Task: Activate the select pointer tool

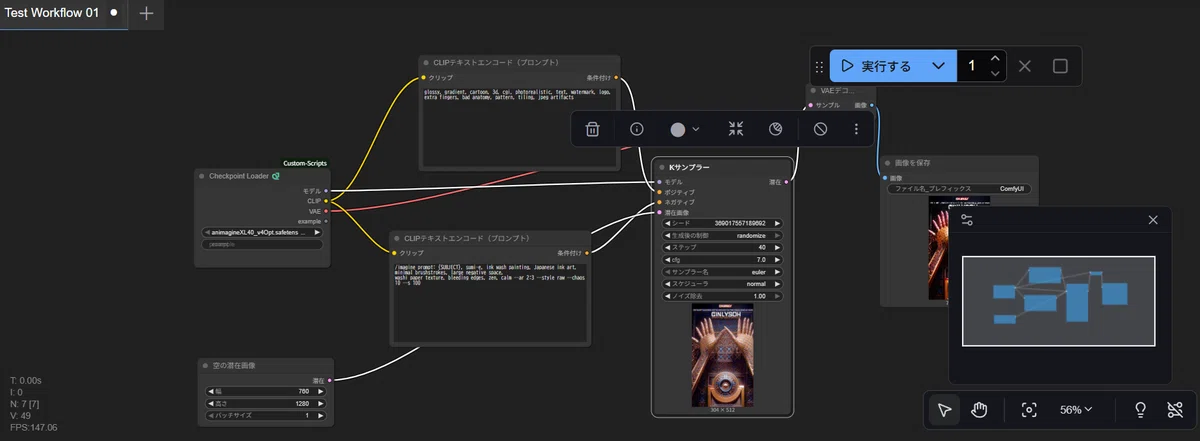Action: tap(944, 410)
